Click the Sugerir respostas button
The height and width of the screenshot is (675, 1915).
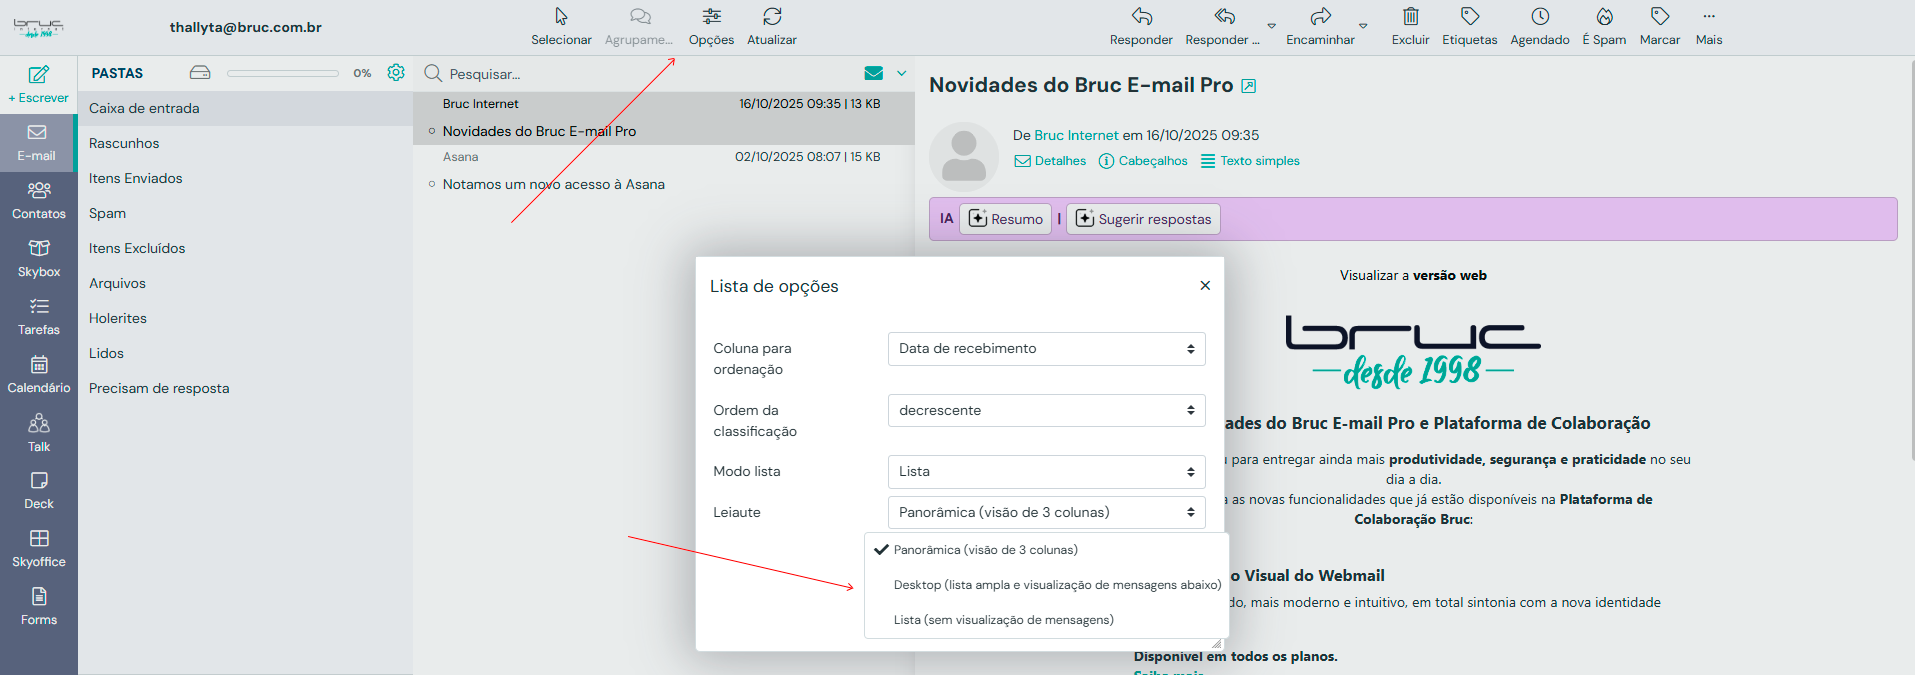click(x=1143, y=219)
